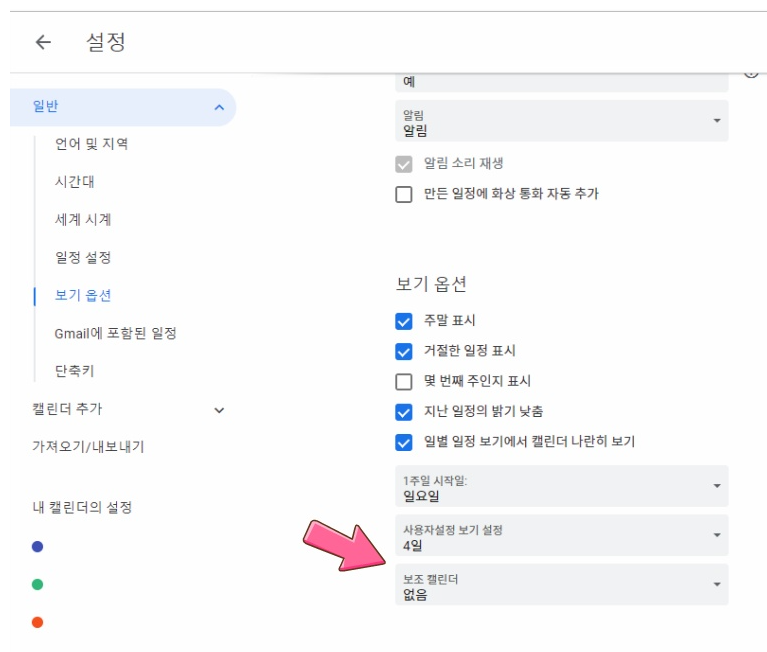This screenshot has height=652, width=767.
Task: Collapse the 일반 section chevron
Action: [219, 107]
